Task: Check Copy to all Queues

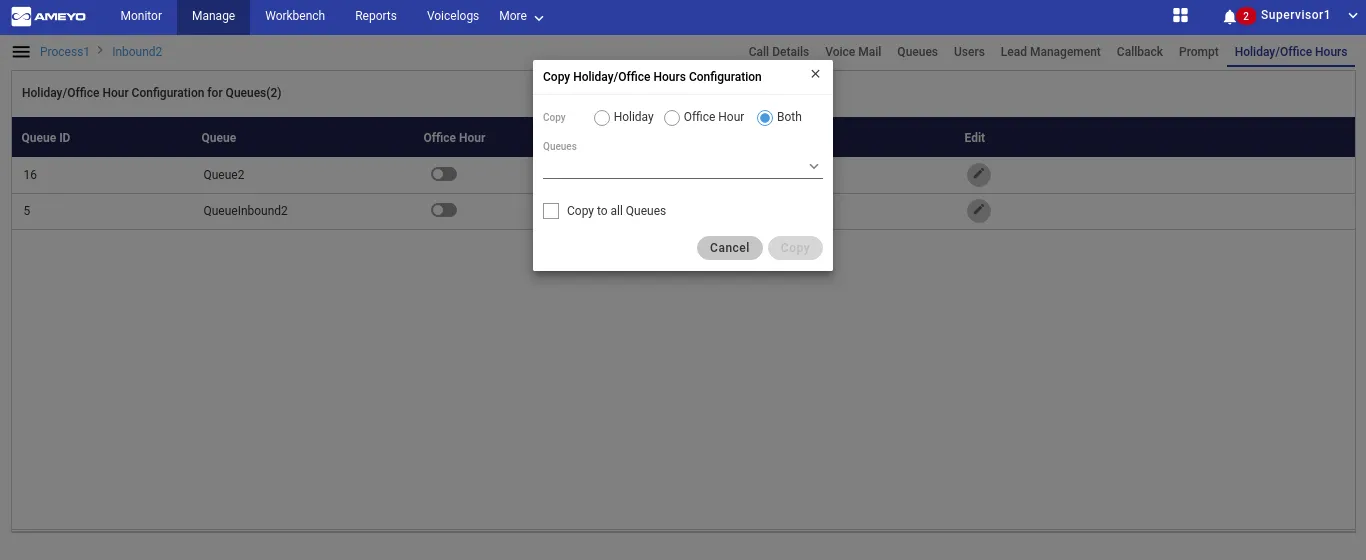Action: pyautogui.click(x=551, y=211)
